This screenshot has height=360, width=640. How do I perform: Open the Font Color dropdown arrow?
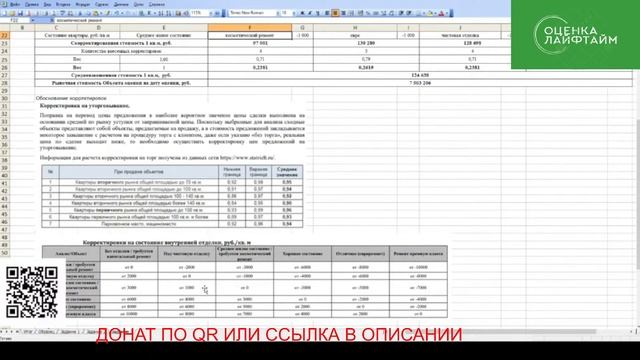[447, 13]
